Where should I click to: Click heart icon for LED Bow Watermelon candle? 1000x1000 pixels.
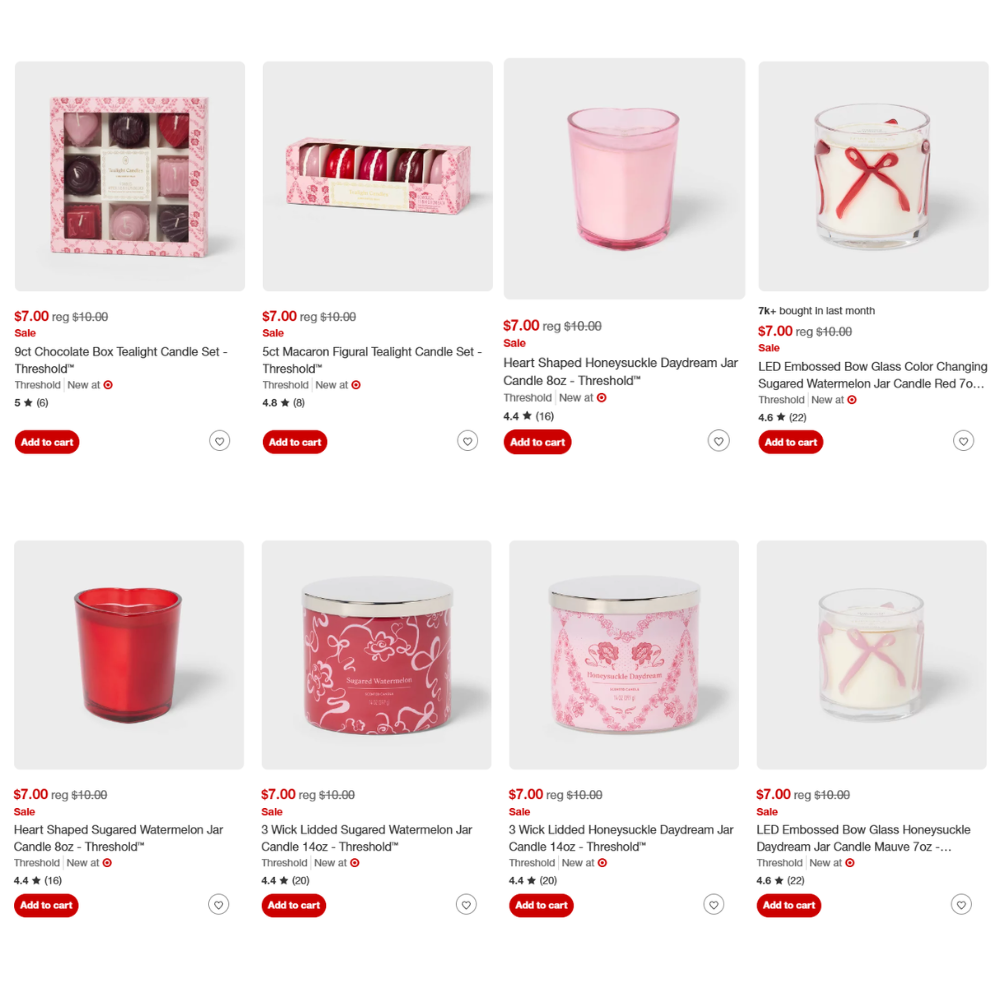click(x=964, y=441)
